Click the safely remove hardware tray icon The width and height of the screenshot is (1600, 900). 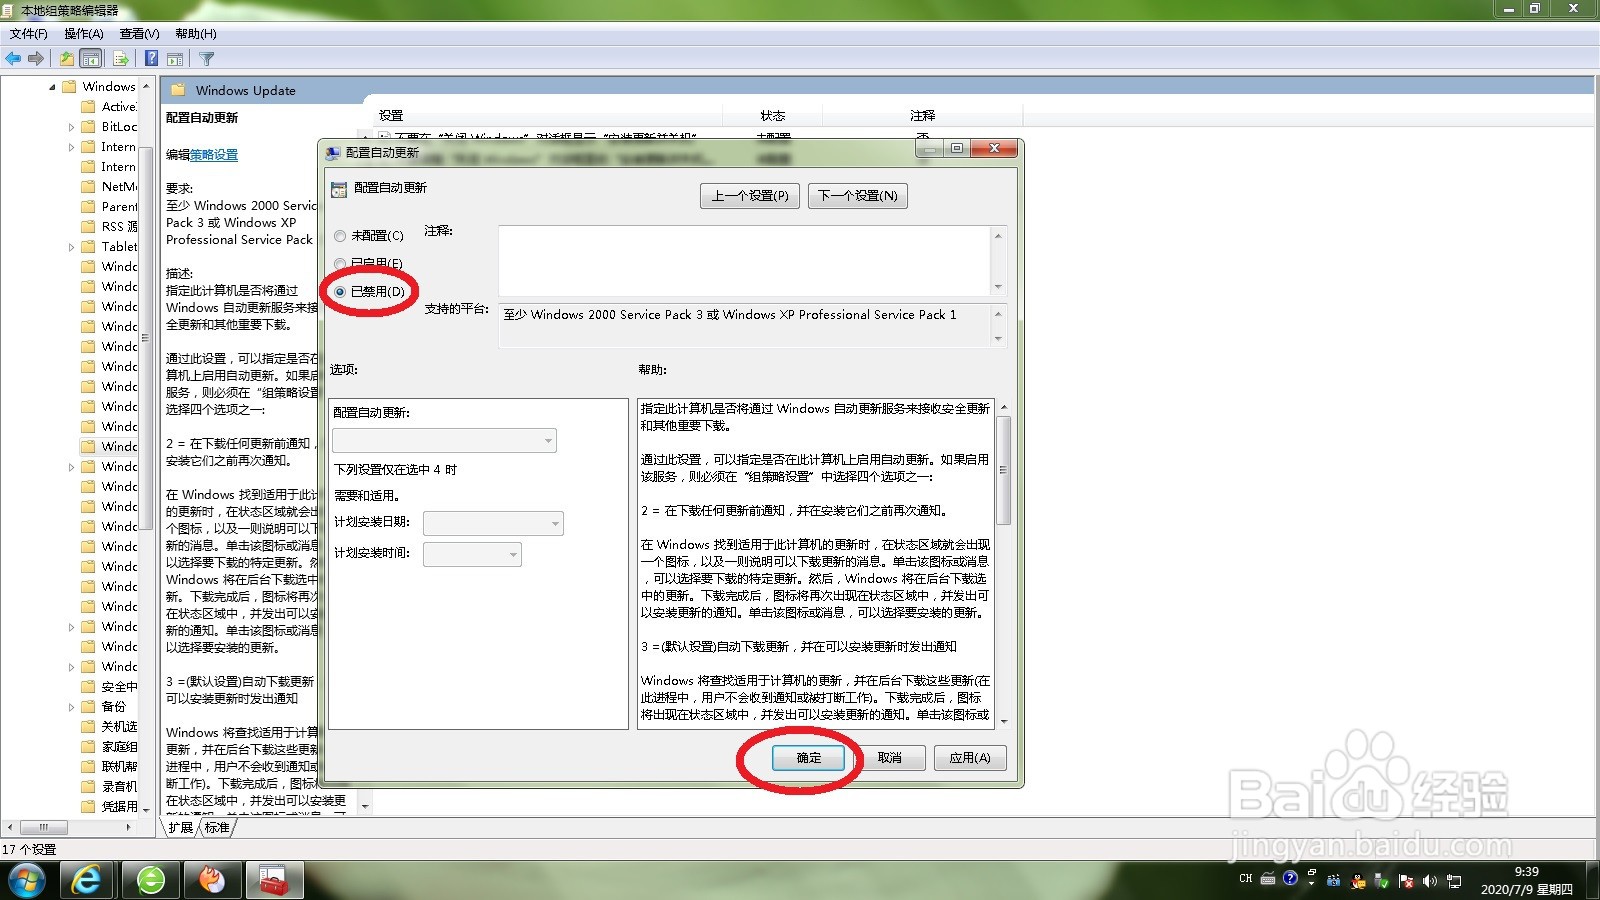(x=1382, y=881)
